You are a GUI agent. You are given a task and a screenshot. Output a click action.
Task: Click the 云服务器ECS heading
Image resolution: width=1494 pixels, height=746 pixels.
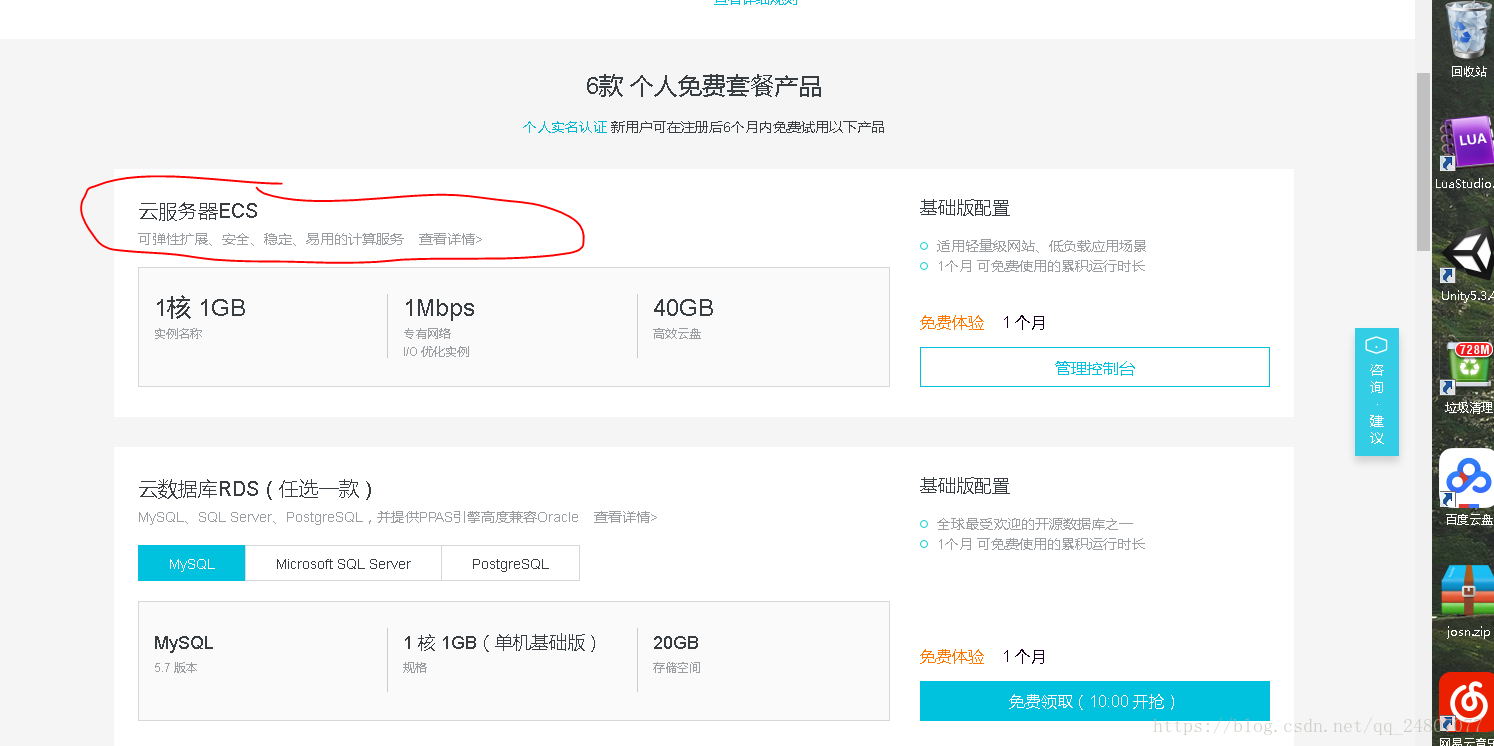pos(198,211)
